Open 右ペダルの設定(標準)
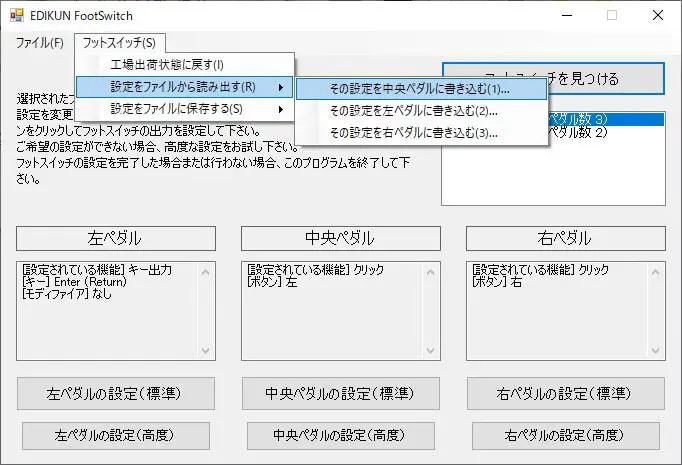The width and height of the screenshot is (682, 465). (565, 394)
